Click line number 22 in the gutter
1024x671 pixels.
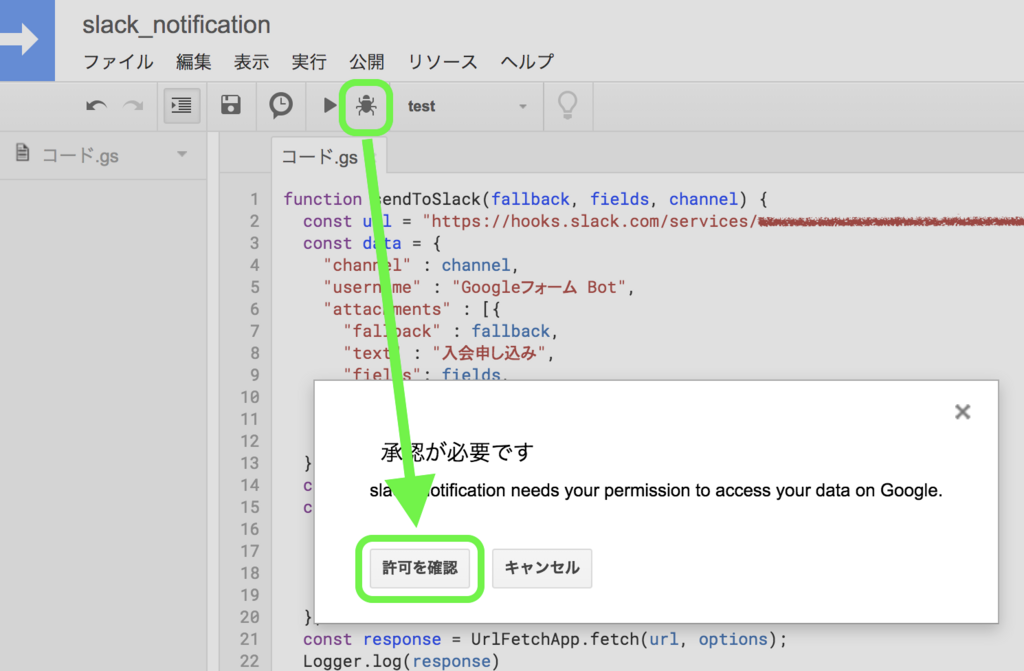point(249,661)
